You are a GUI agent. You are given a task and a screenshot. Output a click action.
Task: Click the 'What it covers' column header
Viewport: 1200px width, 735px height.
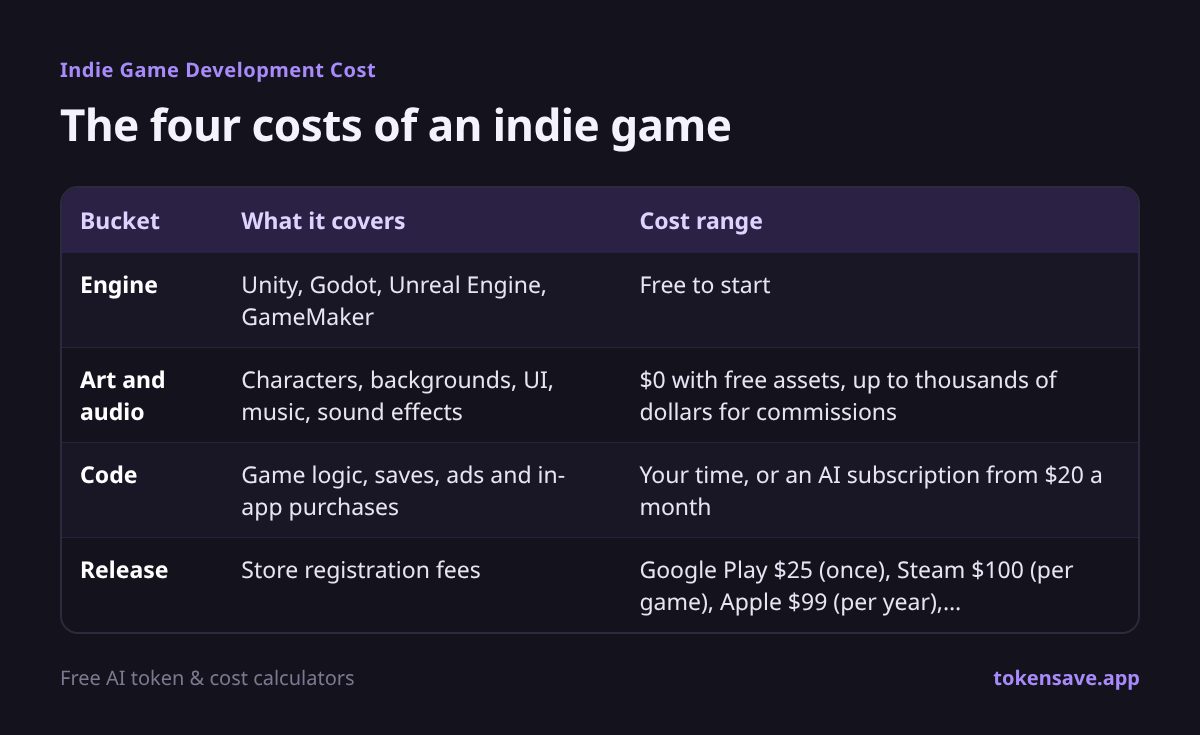[x=323, y=221]
